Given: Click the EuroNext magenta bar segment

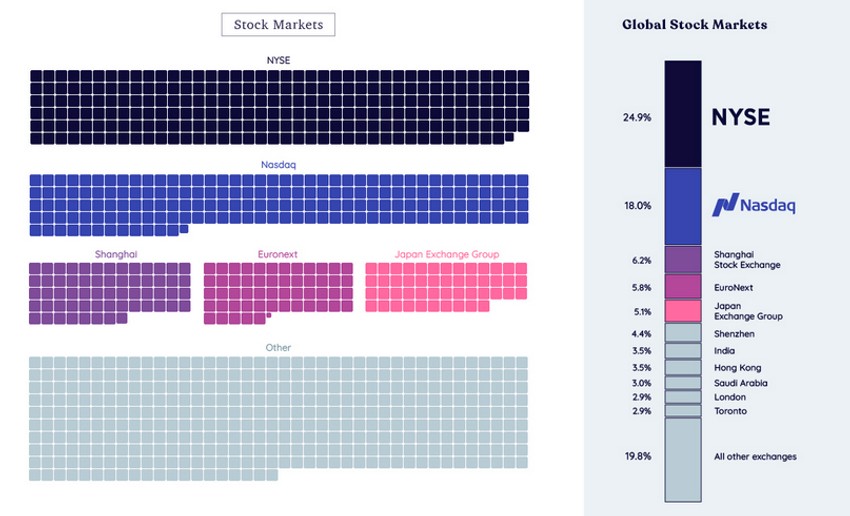Looking at the screenshot, I should 683,287.
